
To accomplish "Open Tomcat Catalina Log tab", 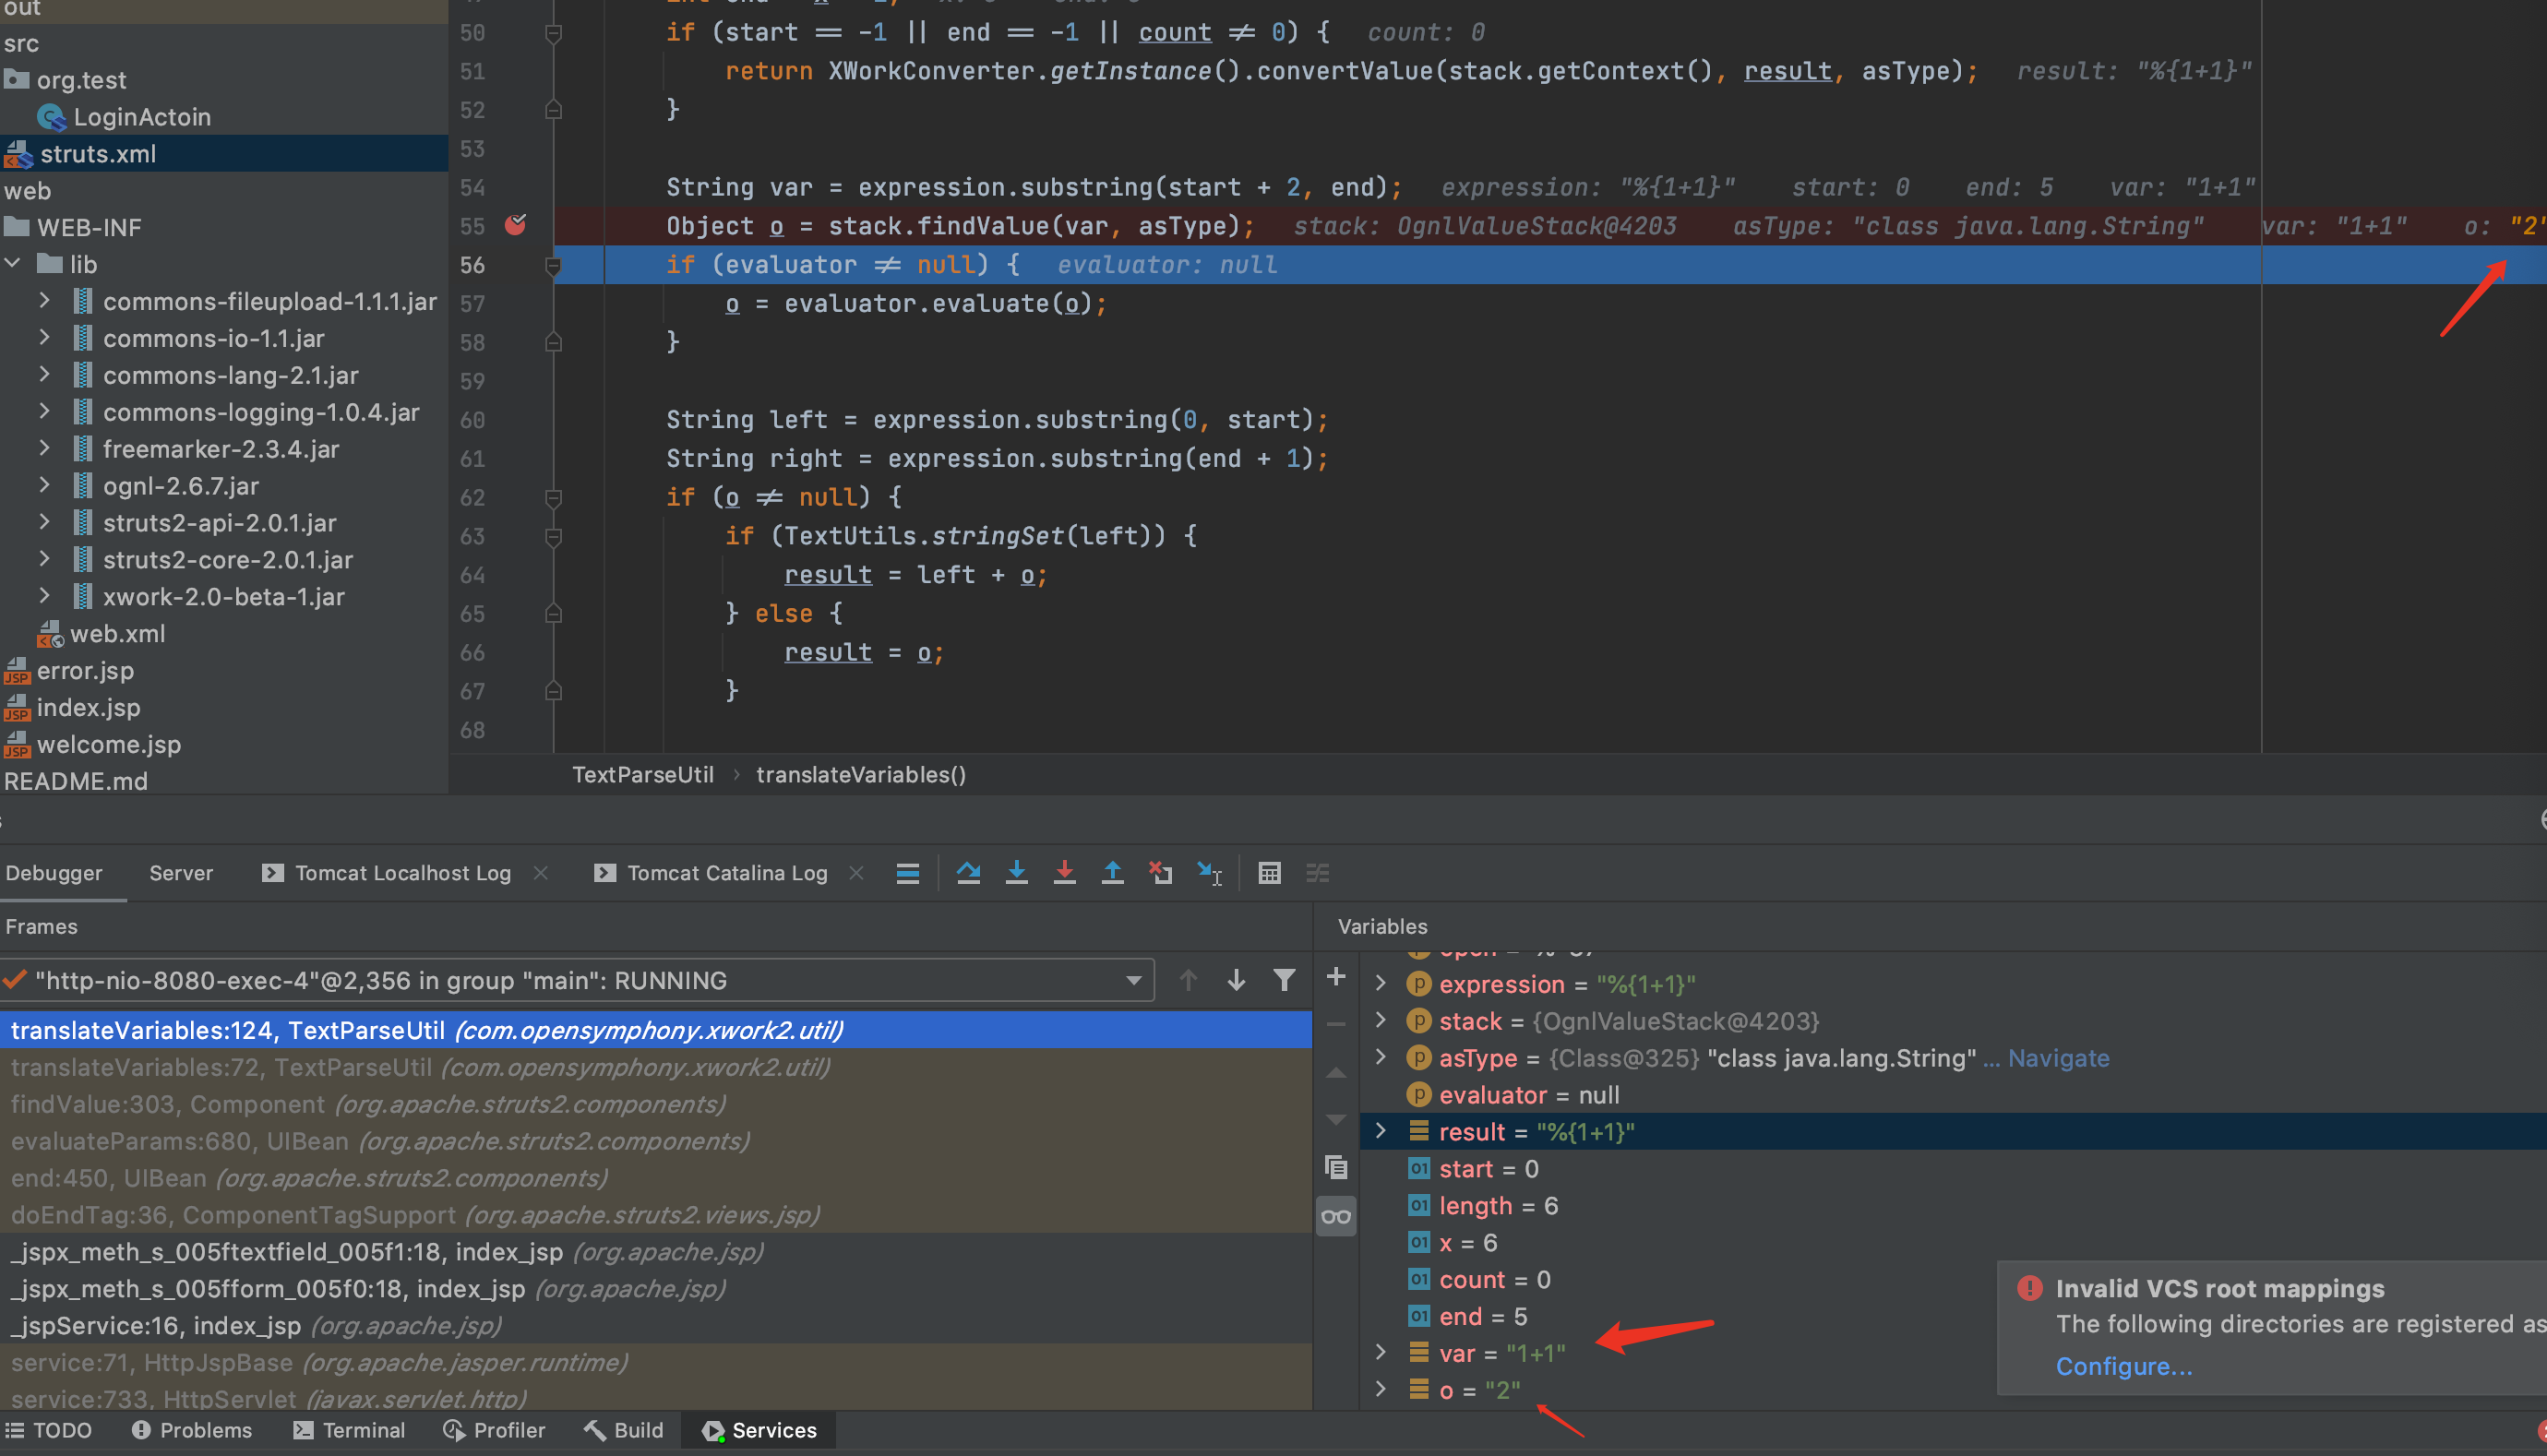I will (x=712, y=872).
